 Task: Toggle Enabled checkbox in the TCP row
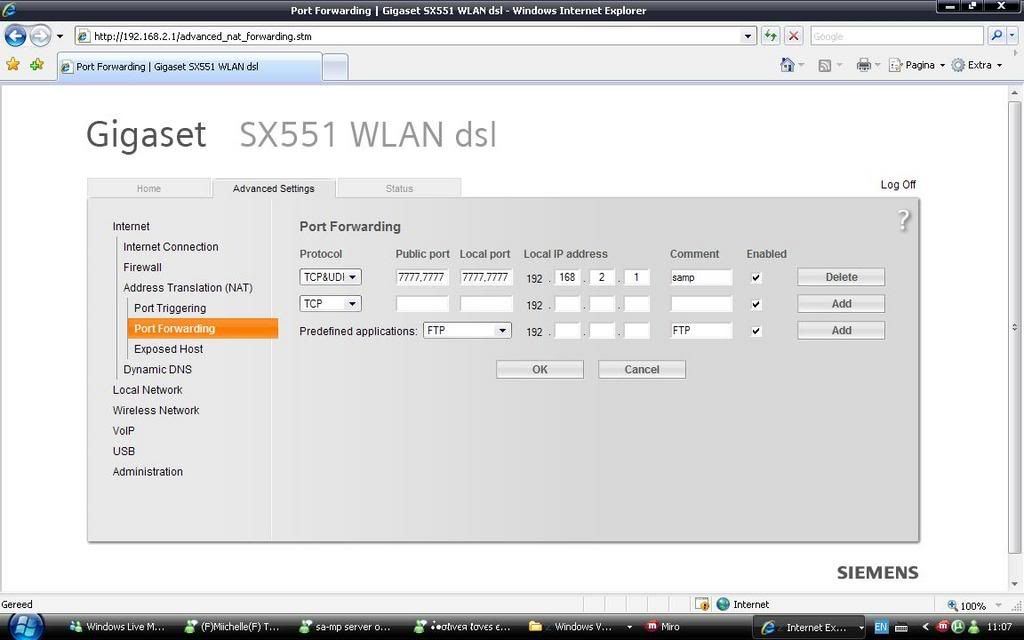coord(756,304)
